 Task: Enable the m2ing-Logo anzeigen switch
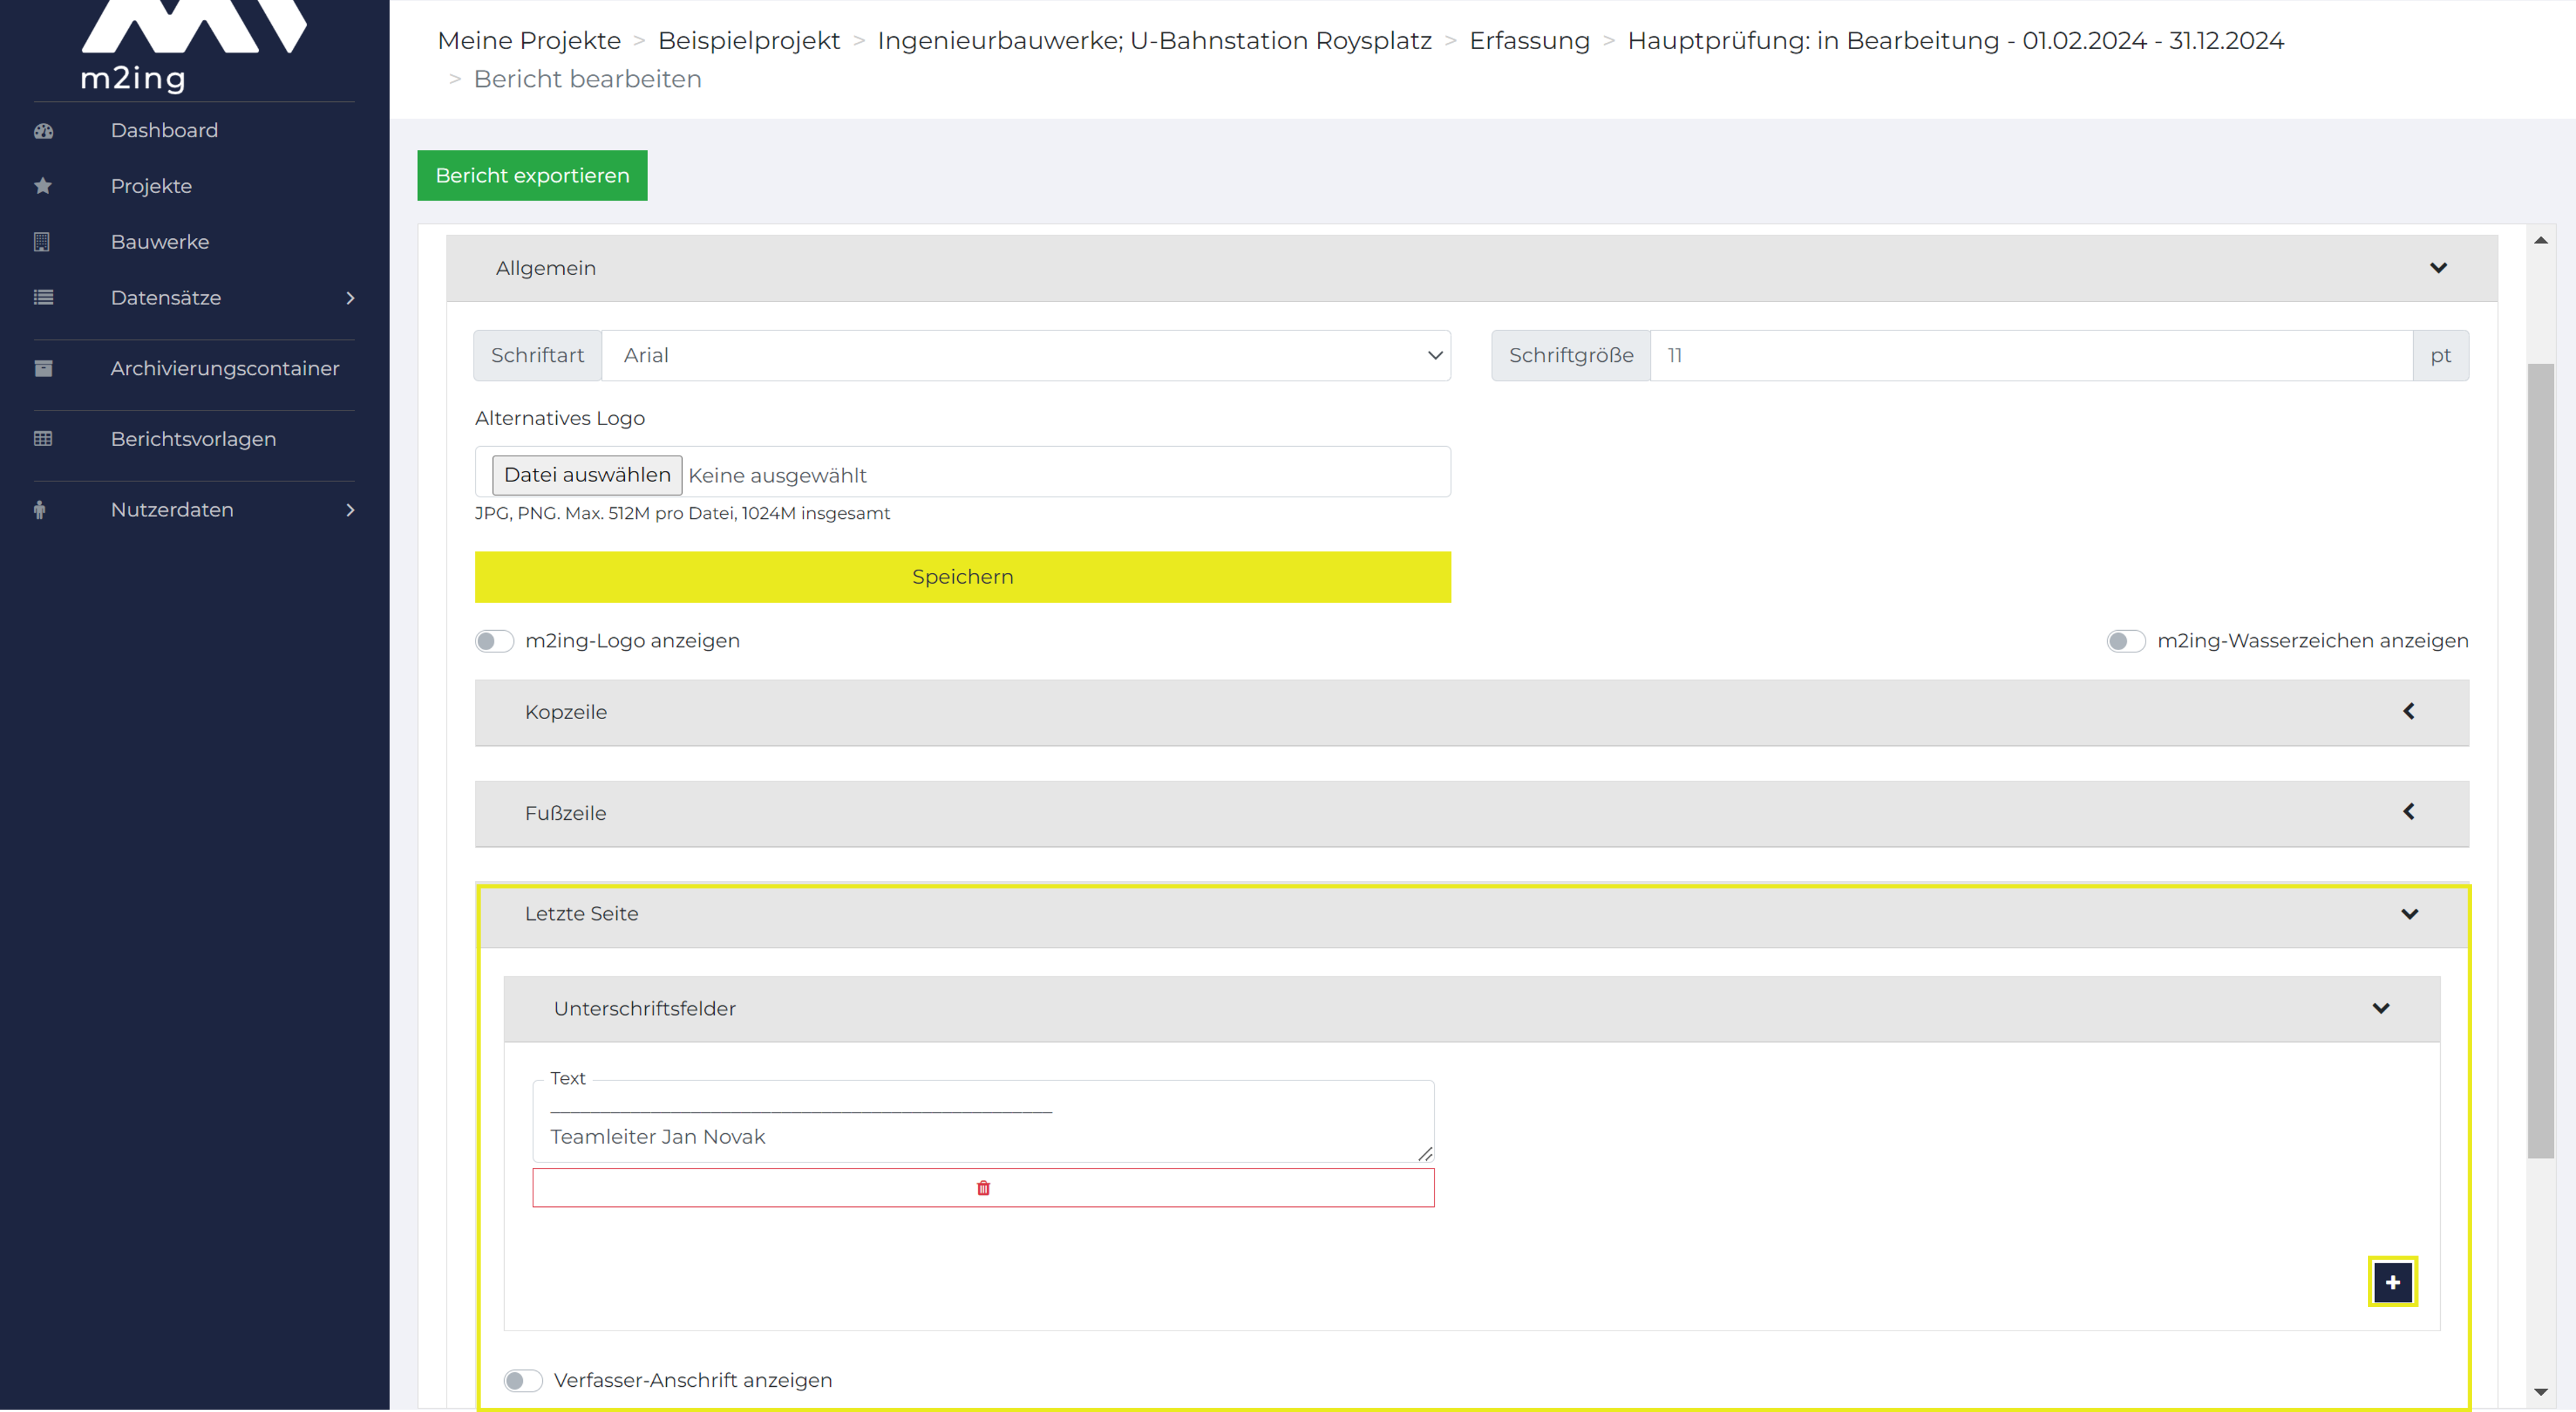[494, 641]
